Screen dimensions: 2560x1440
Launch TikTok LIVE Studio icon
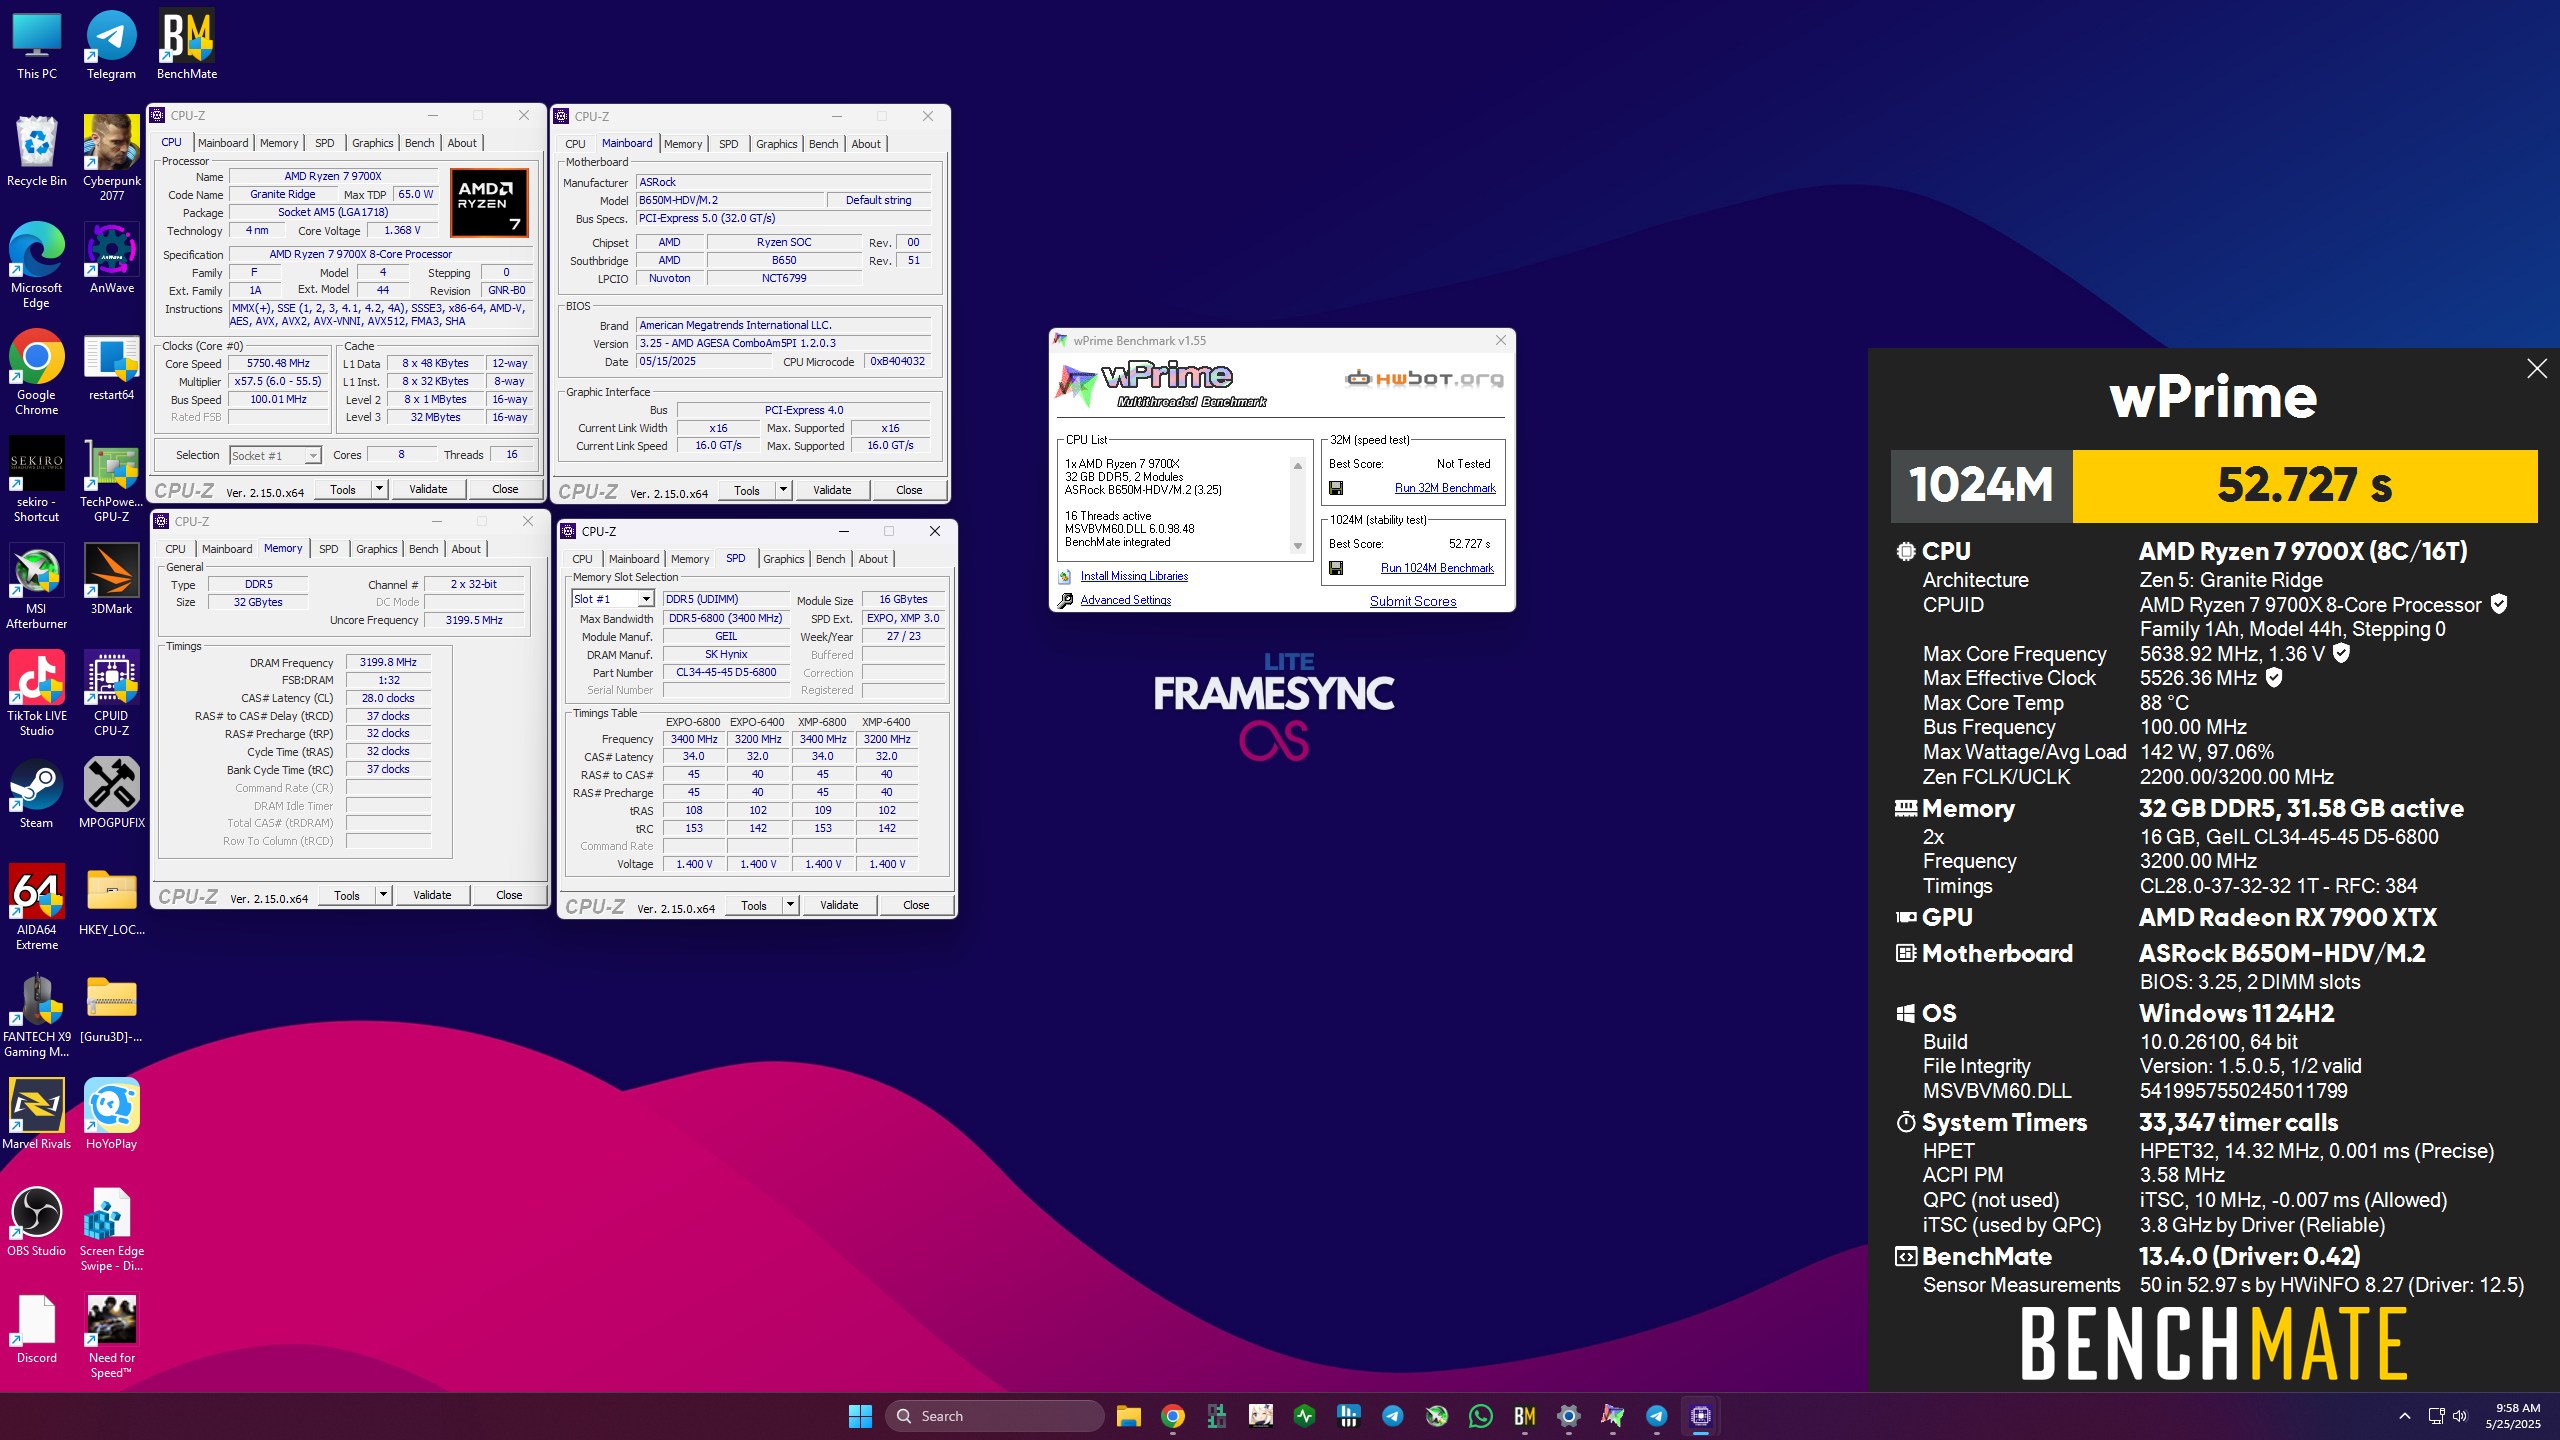37,694
